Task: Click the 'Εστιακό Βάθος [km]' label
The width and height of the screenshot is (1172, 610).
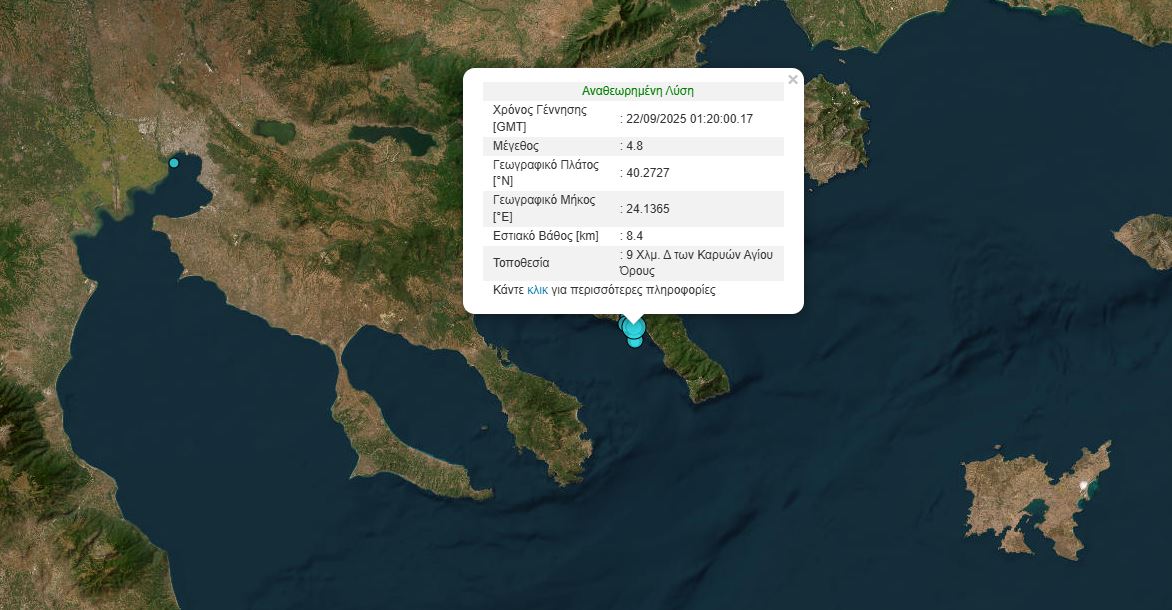Action: (x=546, y=235)
